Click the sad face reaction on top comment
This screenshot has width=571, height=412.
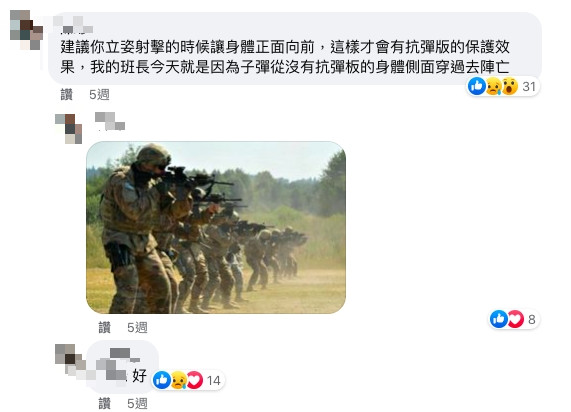click(x=493, y=86)
